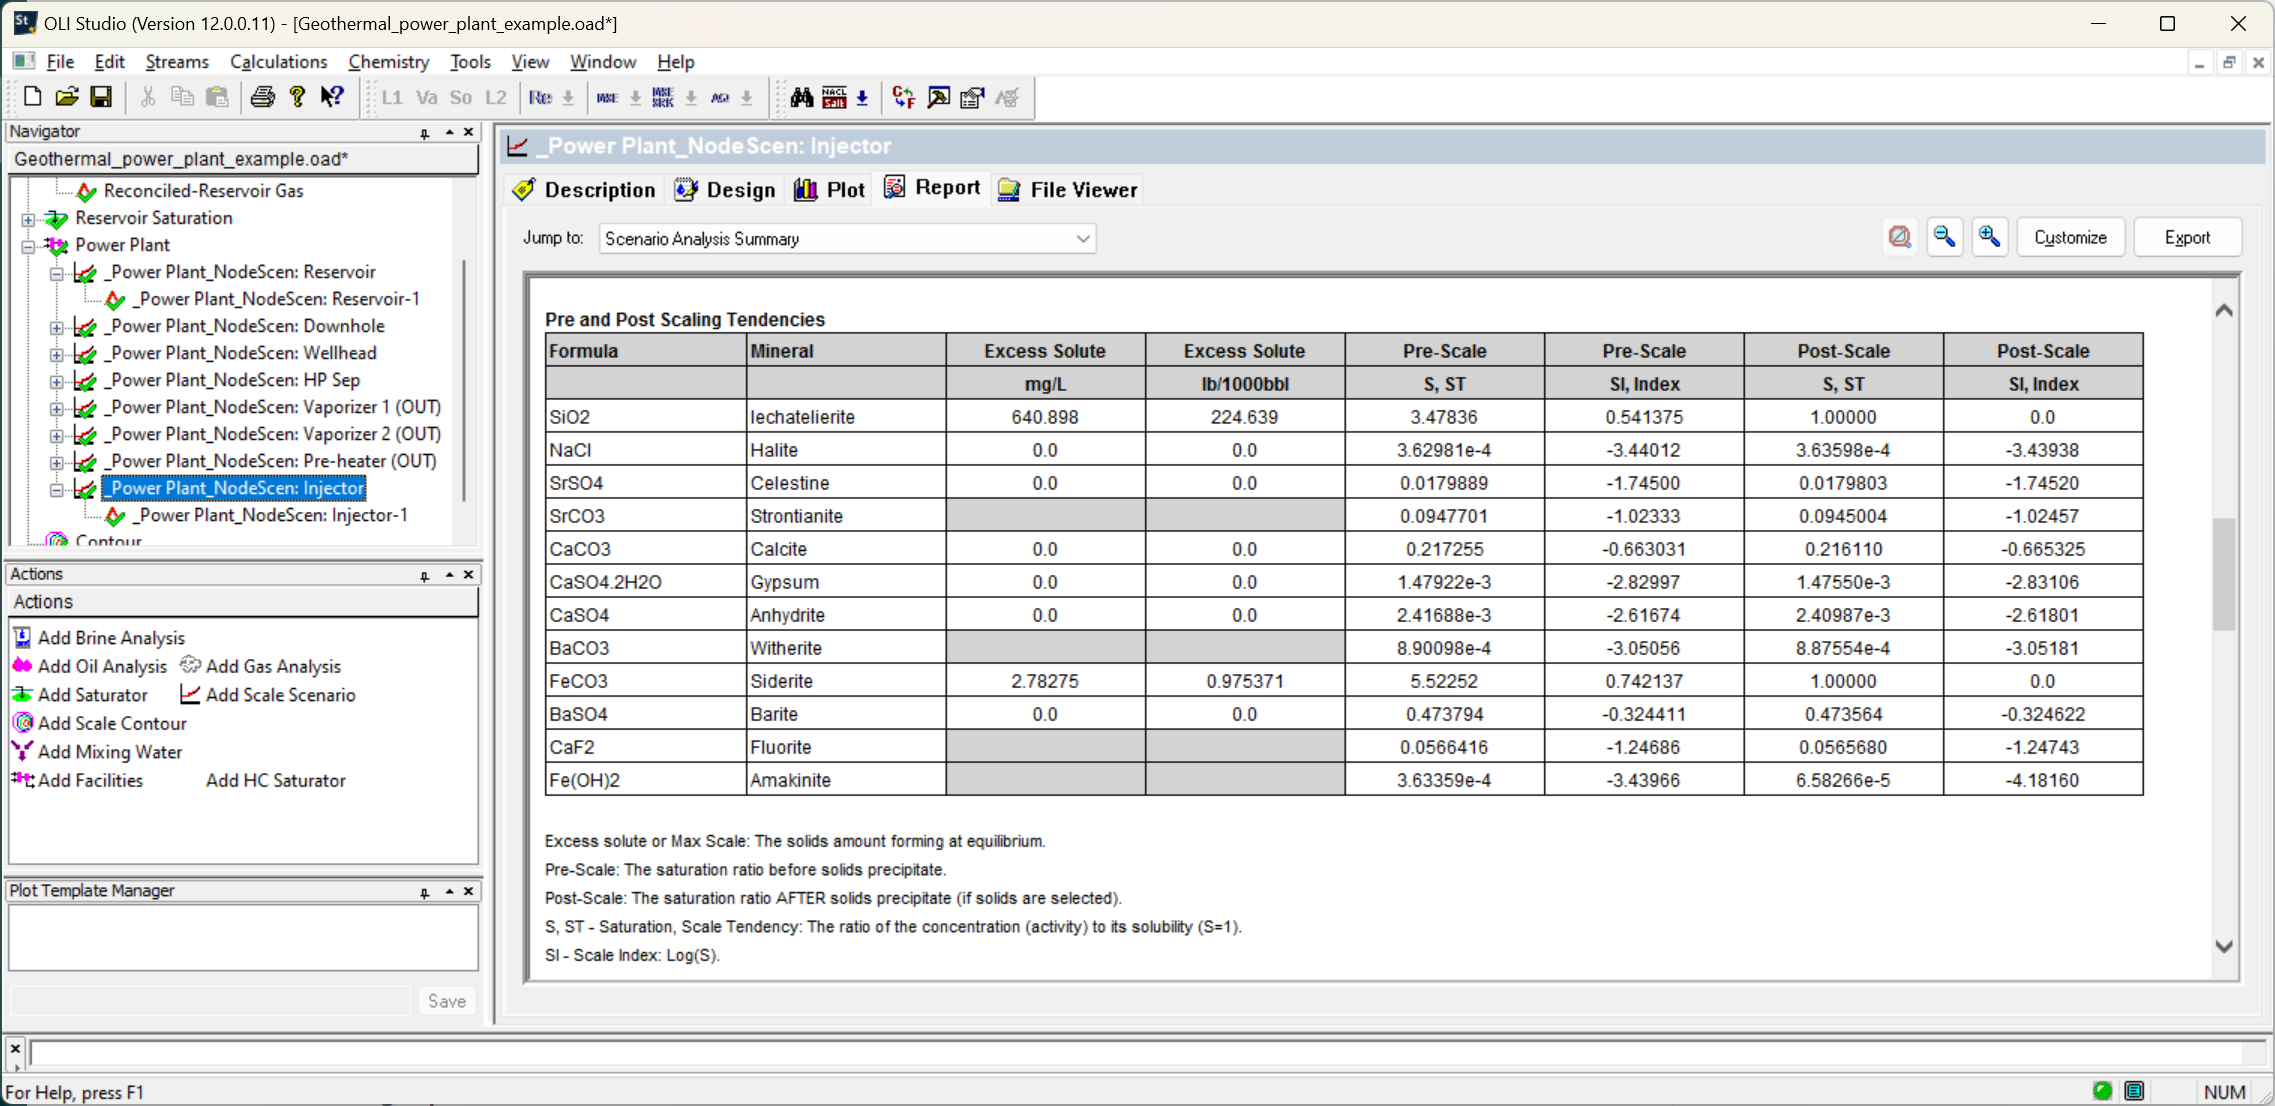Select the Vaporizer 2 (OUT) tree item
The image size is (2275, 1106).
tap(274, 434)
